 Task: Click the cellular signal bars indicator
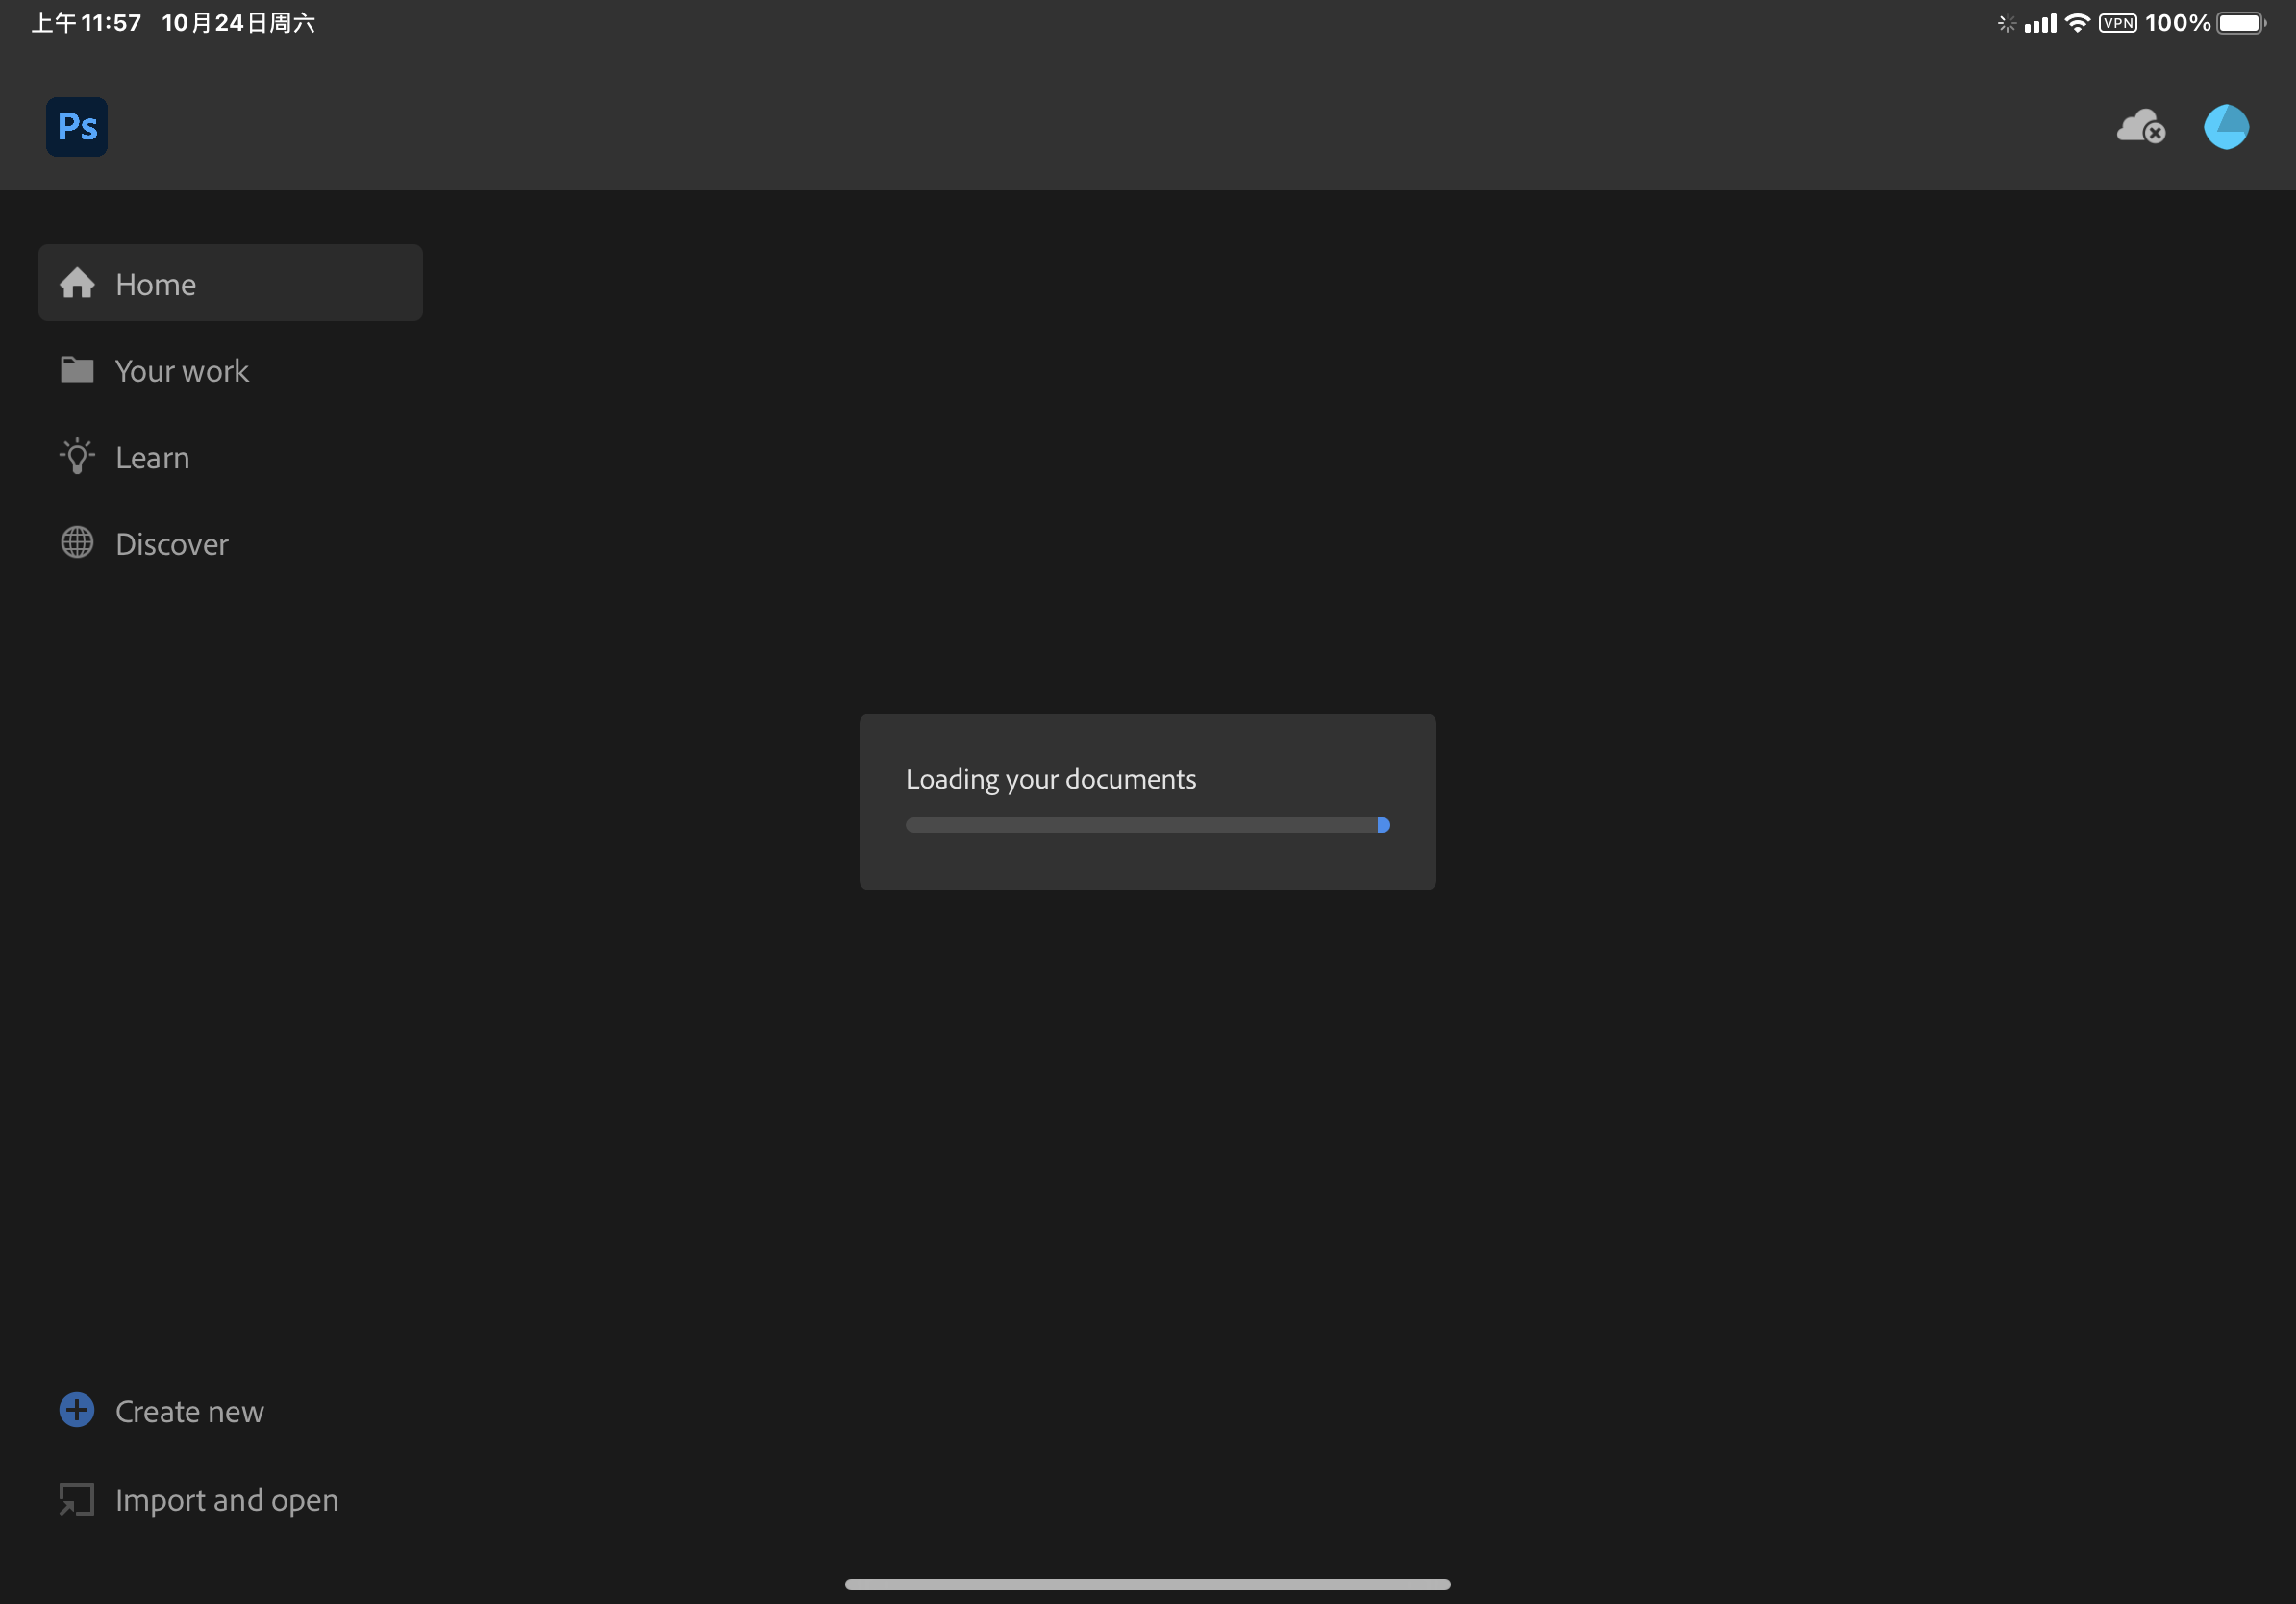click(2040, 22)
